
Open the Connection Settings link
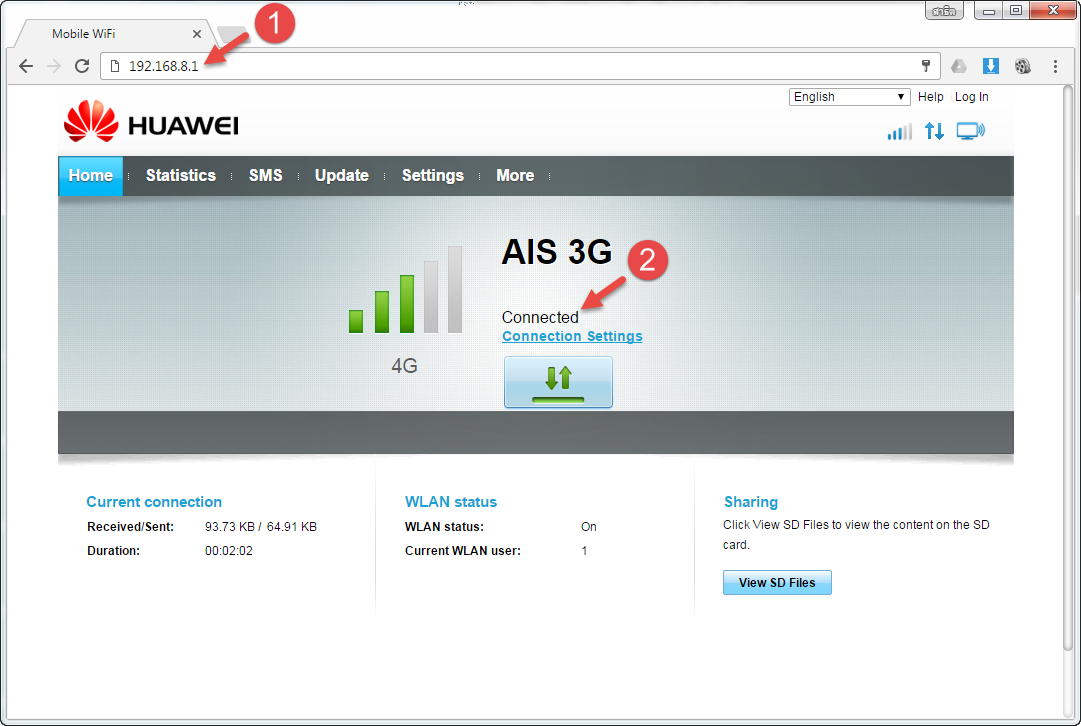(572, 336)
